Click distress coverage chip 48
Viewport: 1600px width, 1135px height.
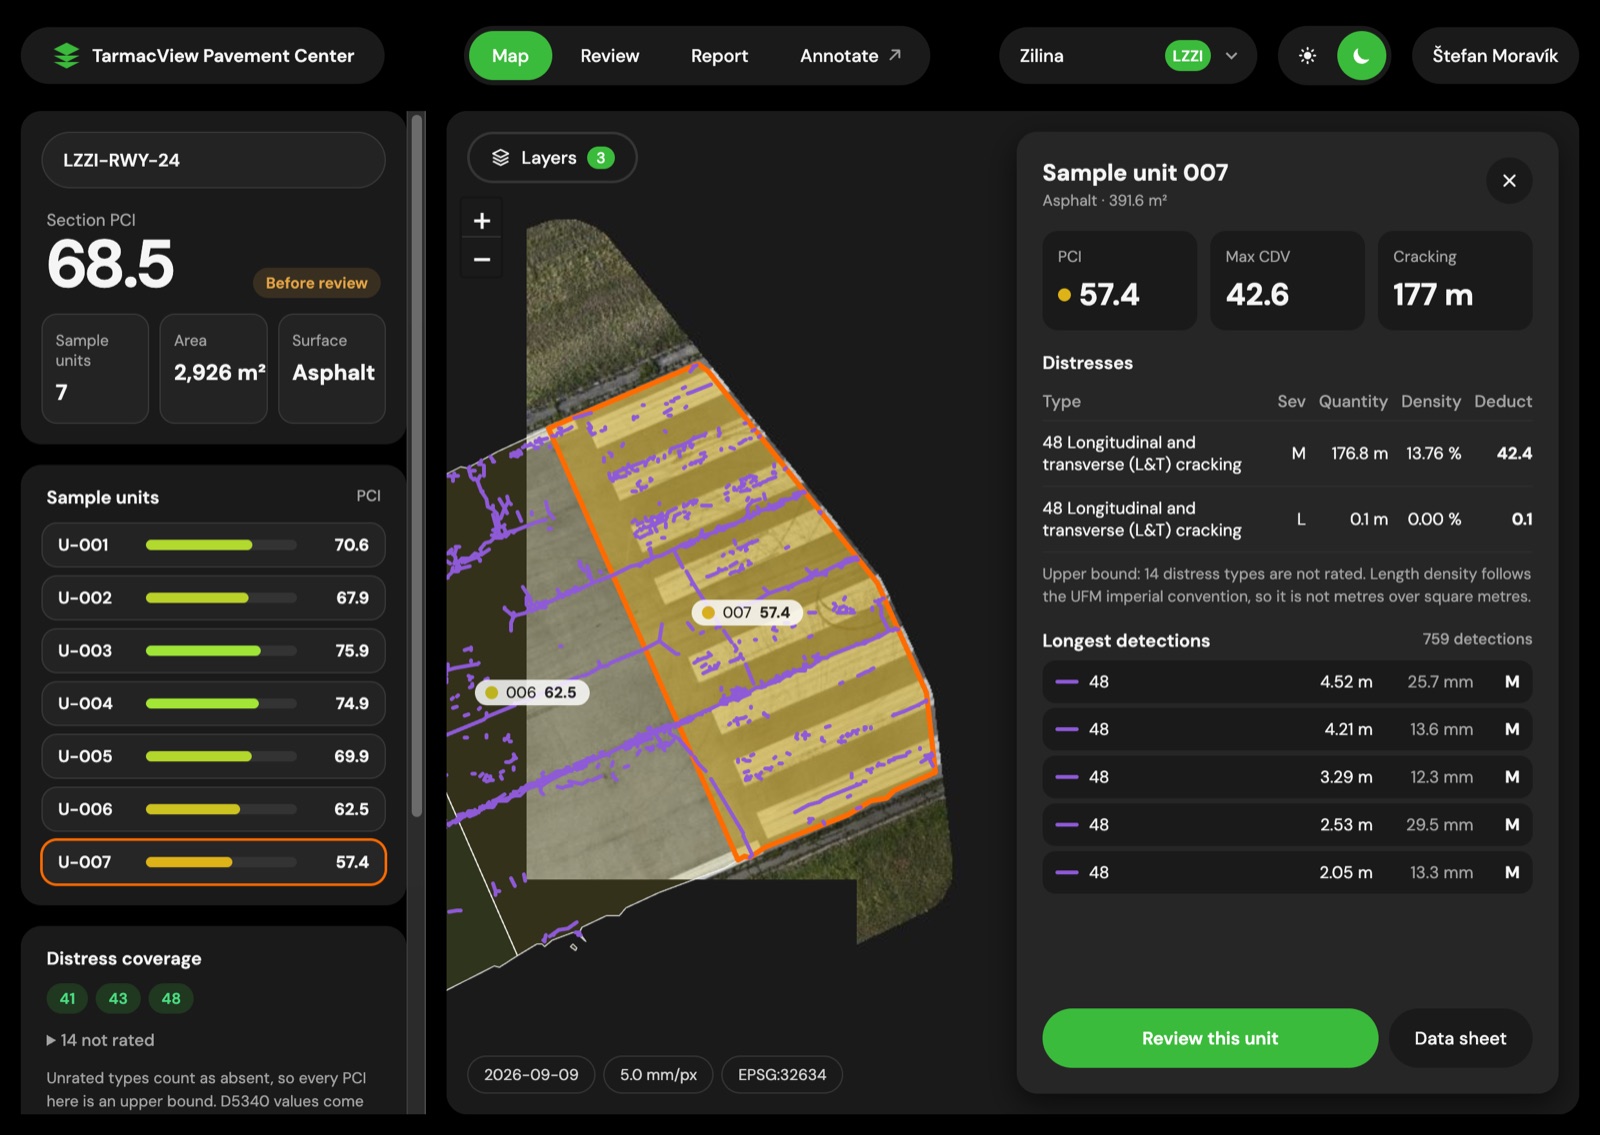(171, 998)
